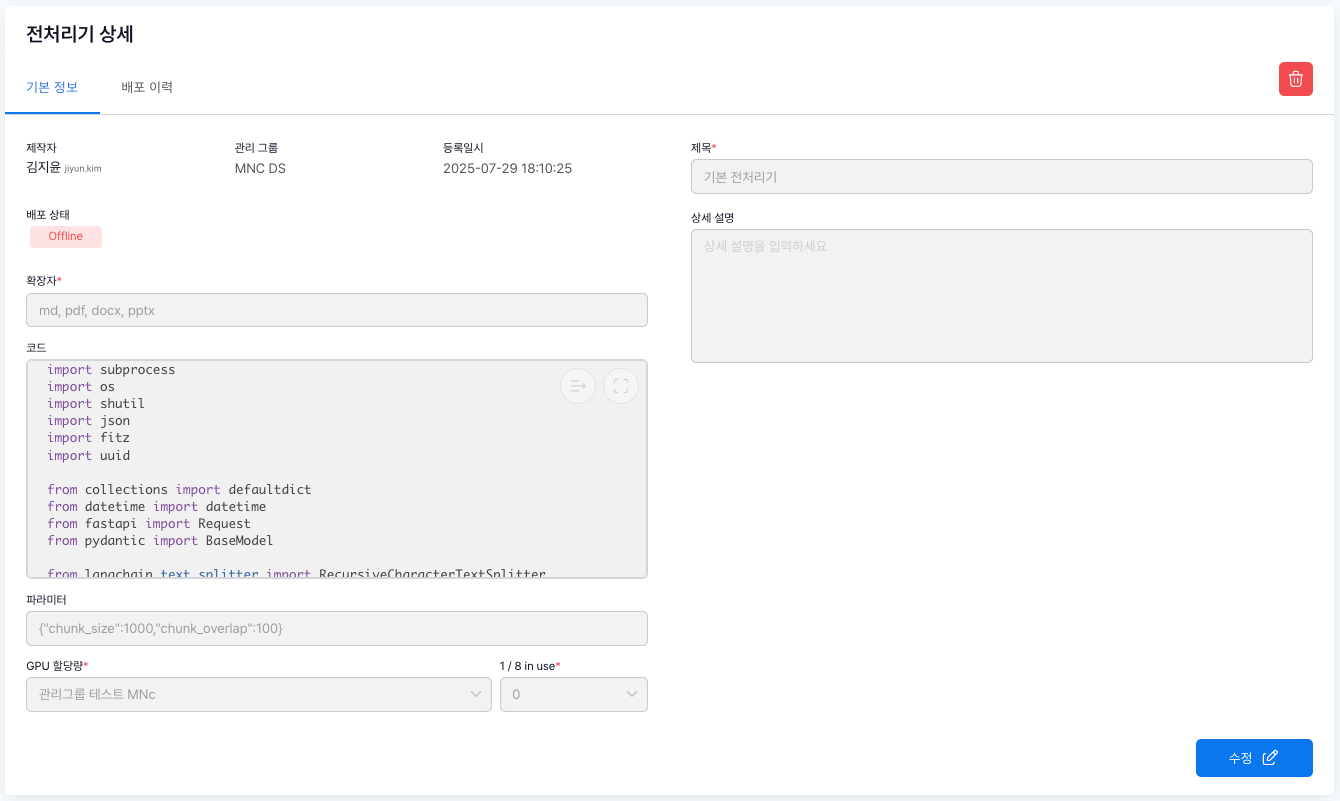The image size is (1340, 801).
Task: Click the Offline deployment status badge
Action: [x=66, y=236]
